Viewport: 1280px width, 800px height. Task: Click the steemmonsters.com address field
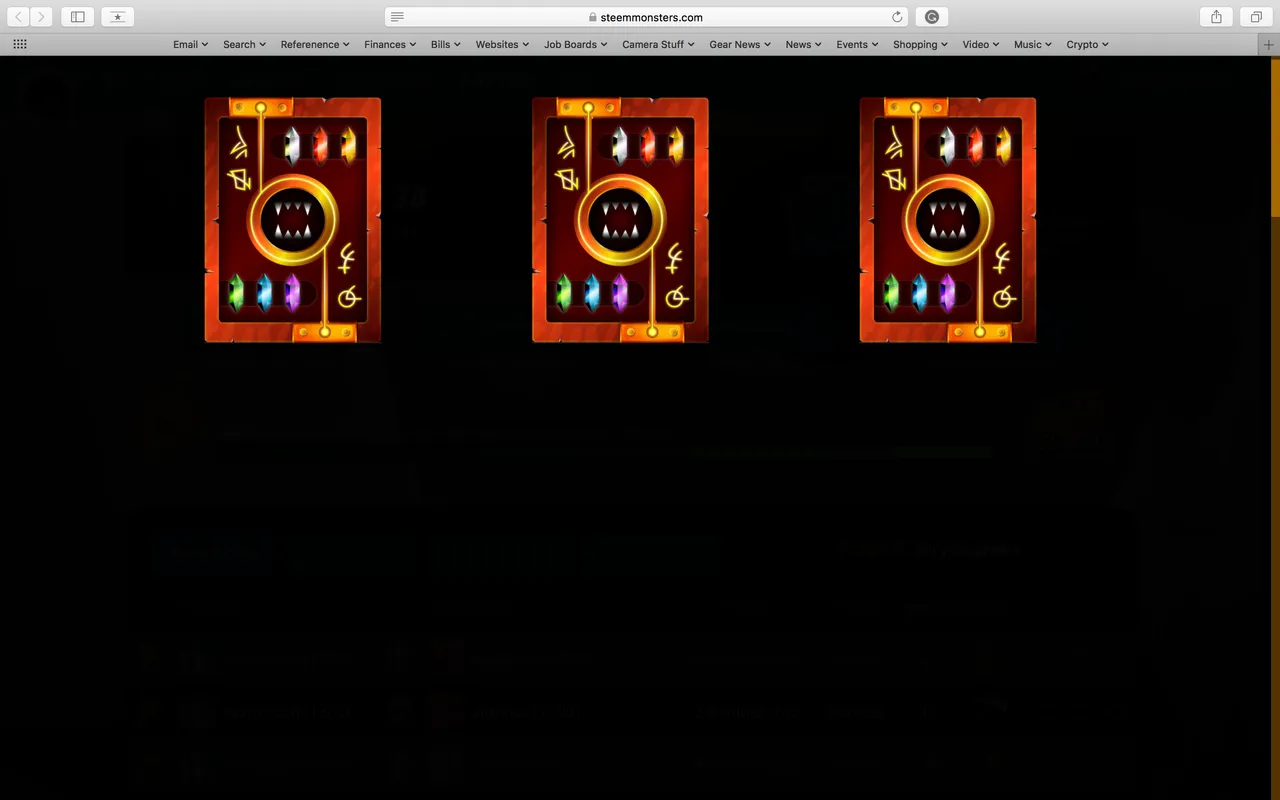click(647, 17)
